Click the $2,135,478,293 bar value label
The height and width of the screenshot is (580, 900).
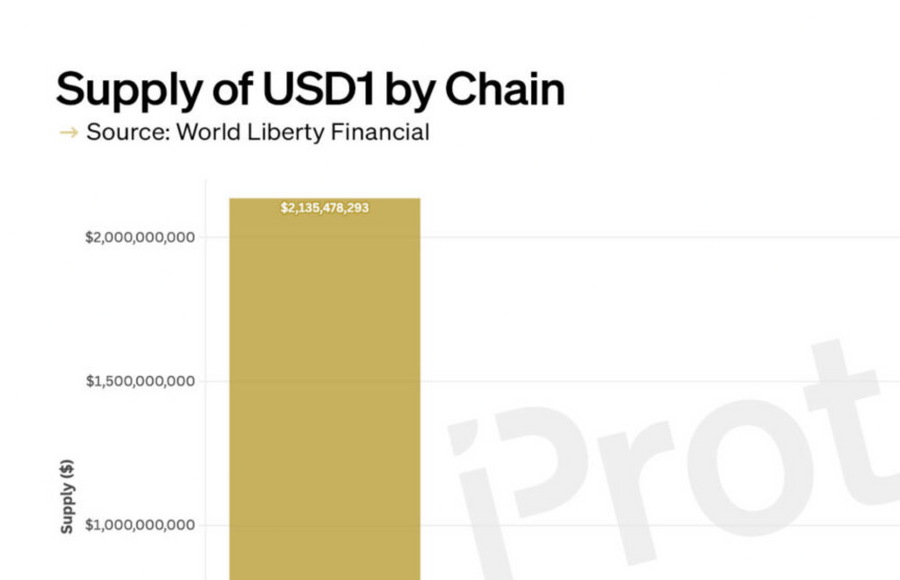pyautogui.click(x=325, y=208)
